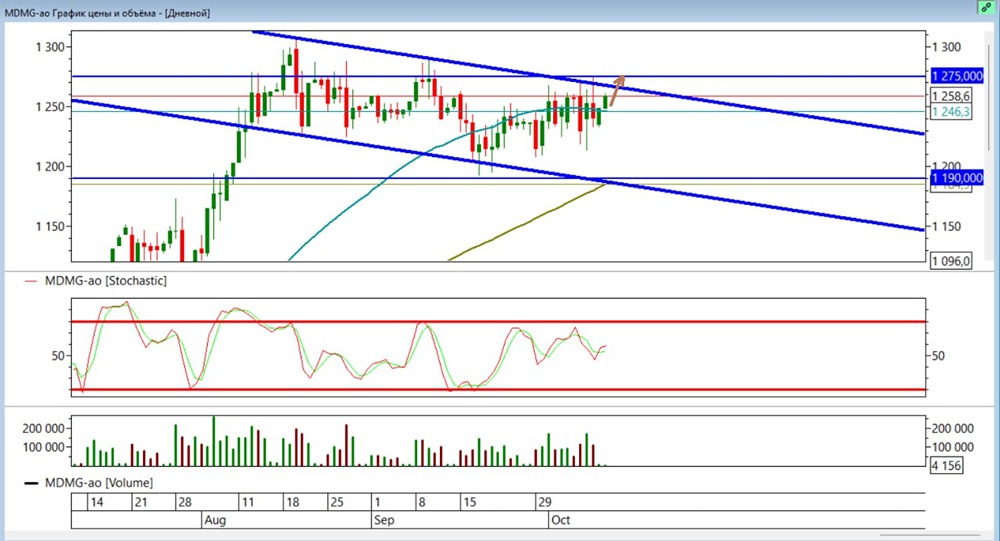
Task: Click date 18 on the time axis
Action: 292,502
